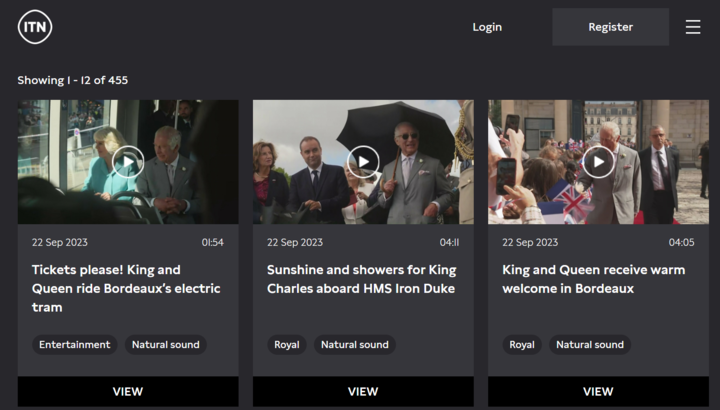This screenshot has height=410, width=720.
Task: Play the HMS Iron Duke video
Action: (x=363, y=162)
